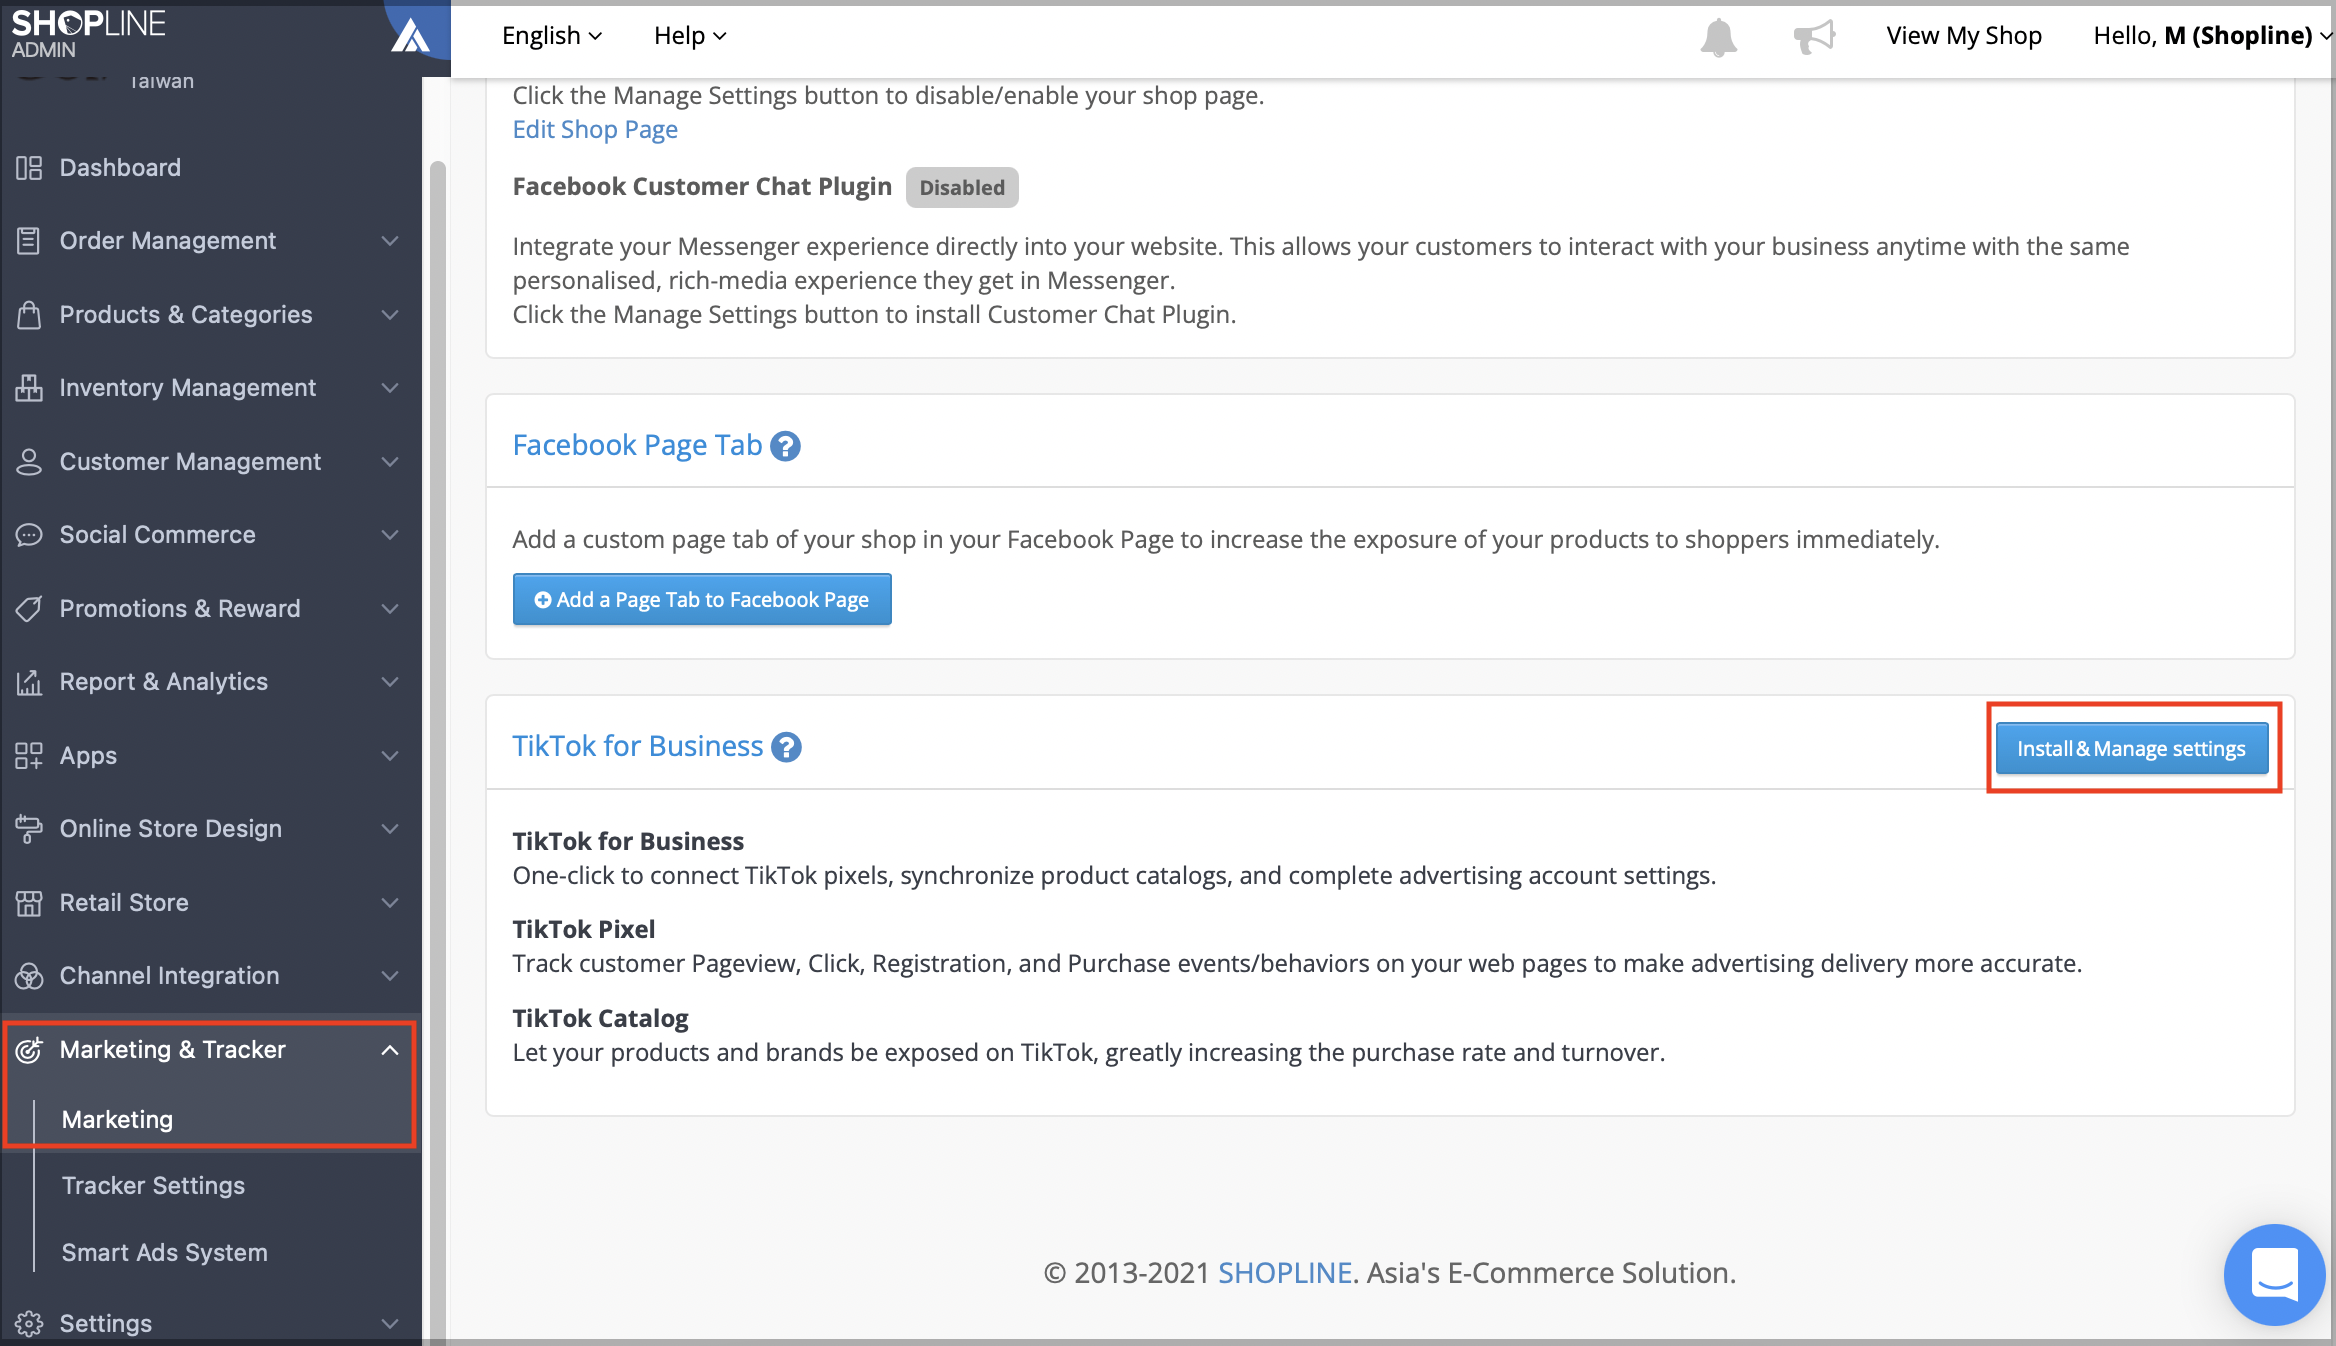Expand Products & Categories chevron
Image resolution: width=2336 pixels, height=1346 pixels.
click(x=390, y=314)
